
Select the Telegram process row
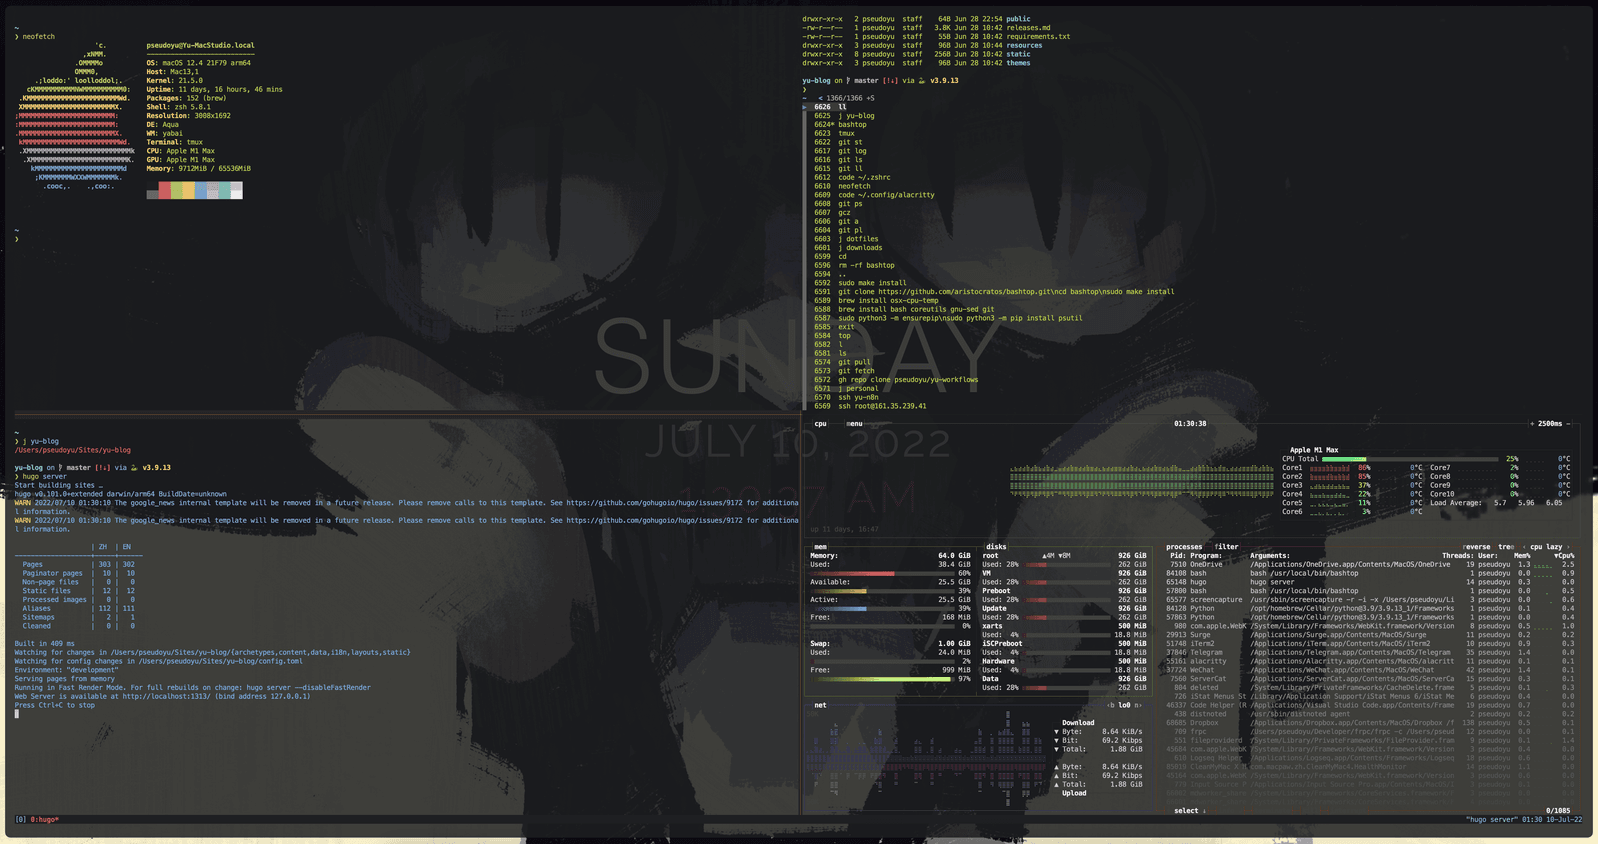(x=1370, y=652)
